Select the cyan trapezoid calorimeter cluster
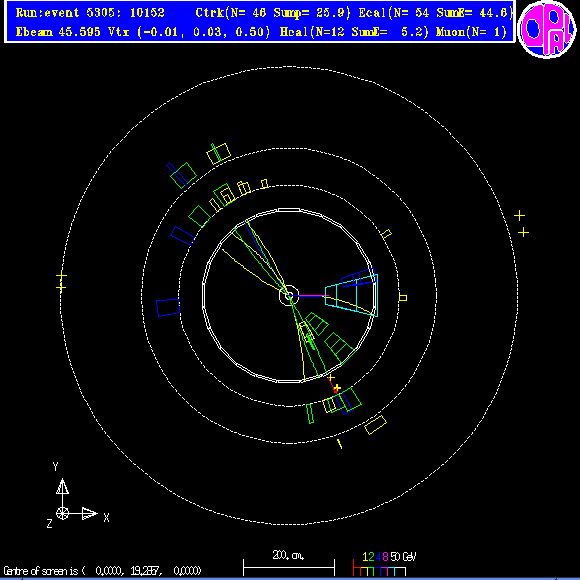 pos(351,295)
